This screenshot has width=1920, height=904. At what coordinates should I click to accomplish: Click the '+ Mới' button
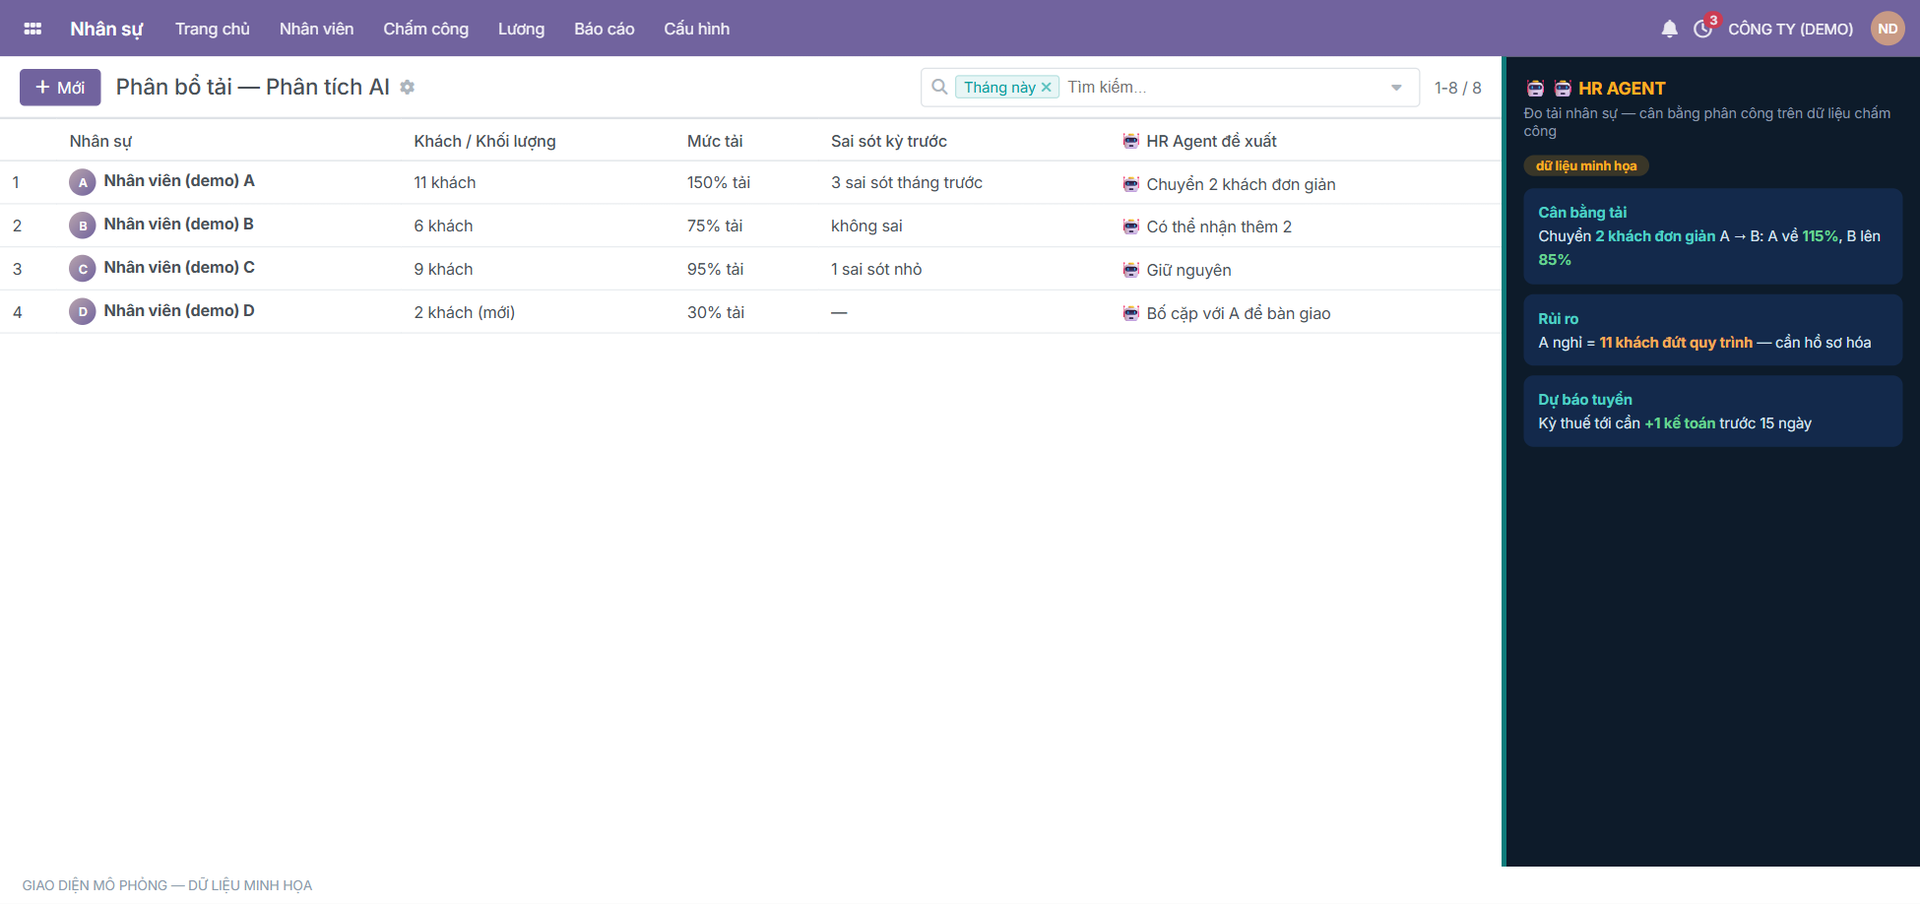(x=60, y=87)
